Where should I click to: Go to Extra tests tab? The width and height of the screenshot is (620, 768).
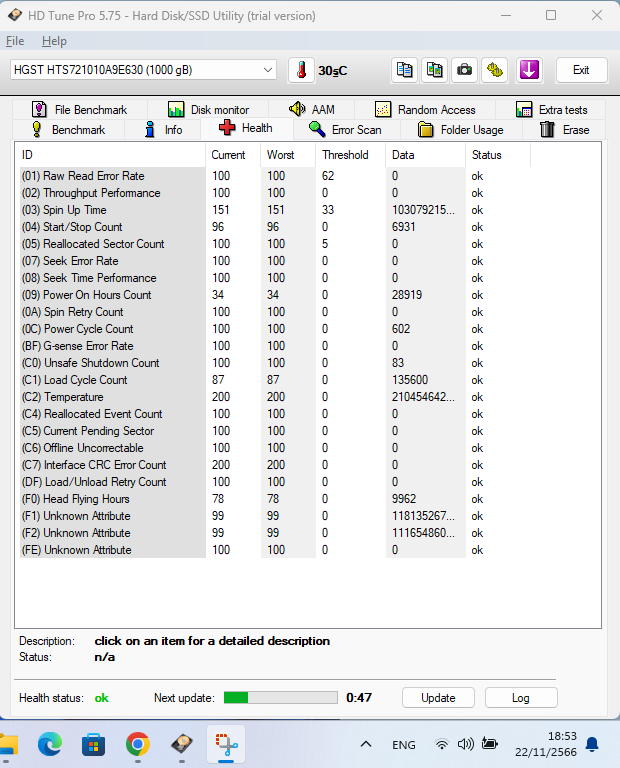click(x=551, y=110)
